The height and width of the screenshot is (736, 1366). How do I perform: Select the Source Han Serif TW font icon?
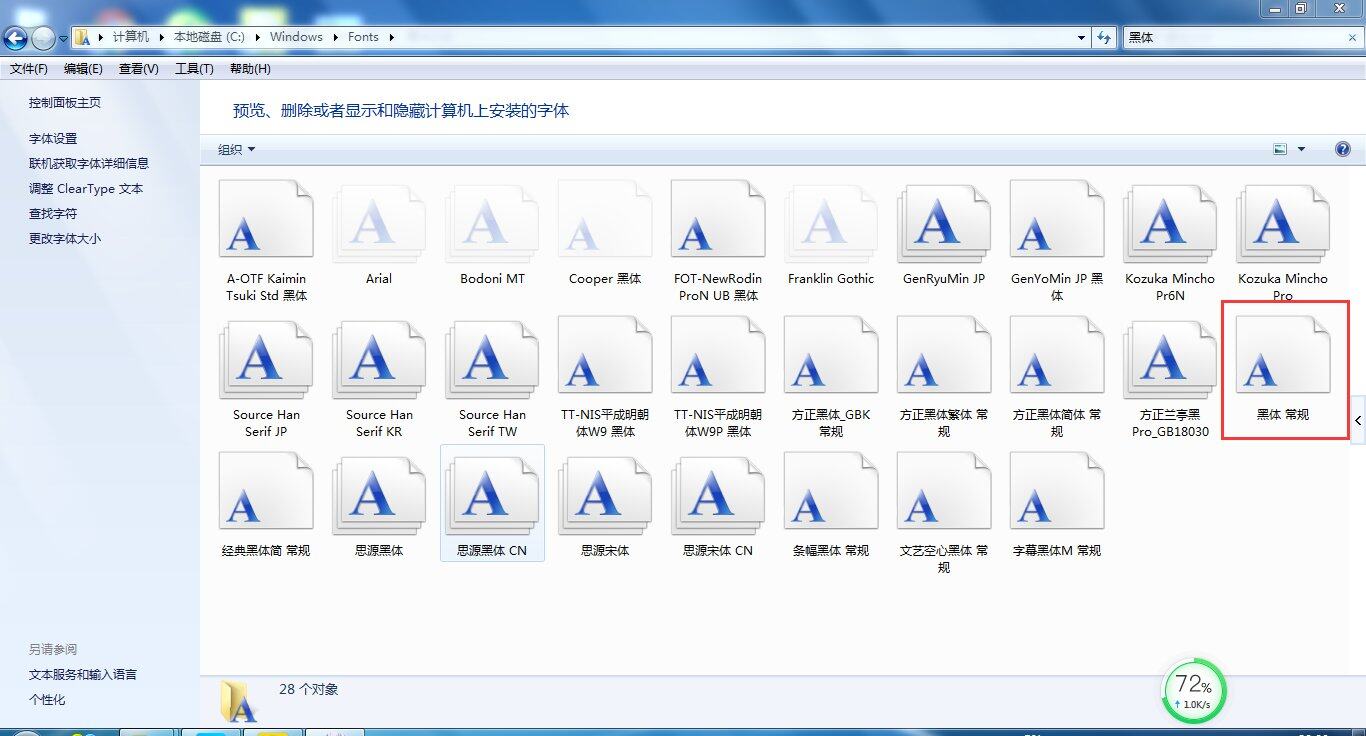click(x=492, y=357)
